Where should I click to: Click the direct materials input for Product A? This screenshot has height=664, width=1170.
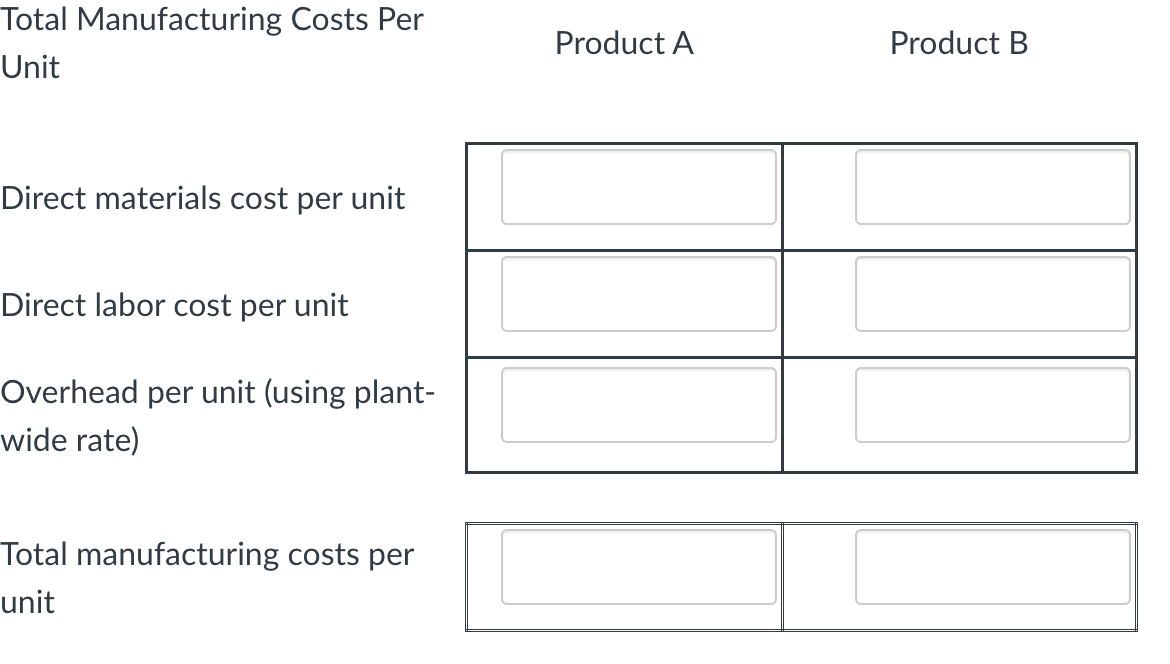tap(638, 188)
